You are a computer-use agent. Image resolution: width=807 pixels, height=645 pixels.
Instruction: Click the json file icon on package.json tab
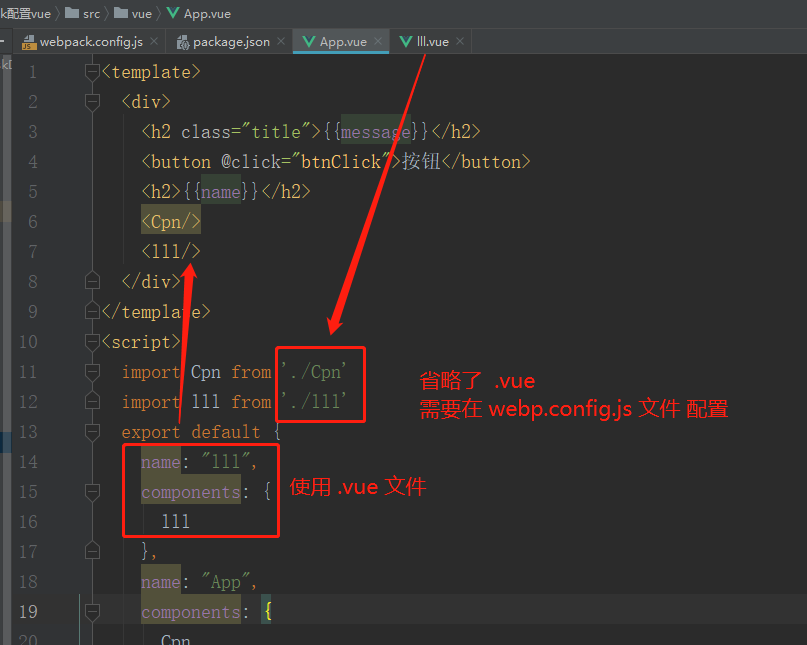183,42
